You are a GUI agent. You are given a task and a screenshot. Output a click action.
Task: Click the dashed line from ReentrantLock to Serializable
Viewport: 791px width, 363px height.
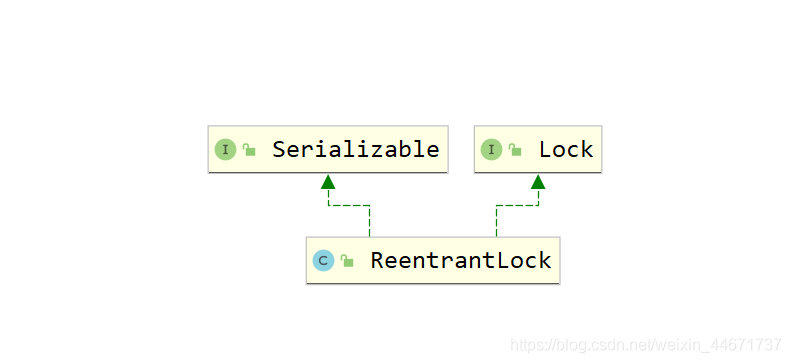(370, 221)
